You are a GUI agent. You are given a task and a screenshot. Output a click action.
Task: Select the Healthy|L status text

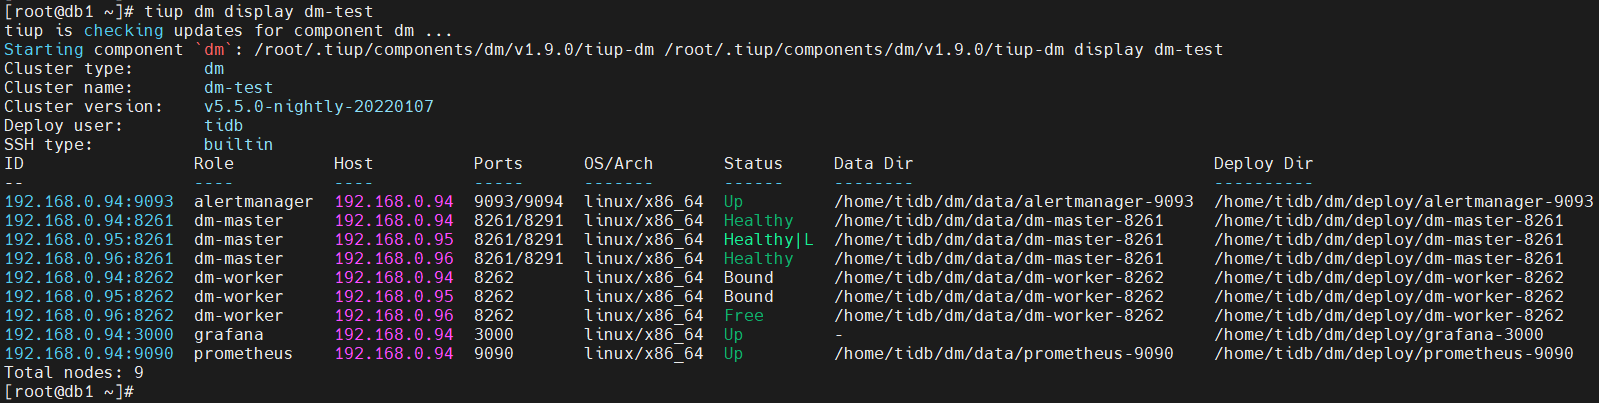coord(768,240)
